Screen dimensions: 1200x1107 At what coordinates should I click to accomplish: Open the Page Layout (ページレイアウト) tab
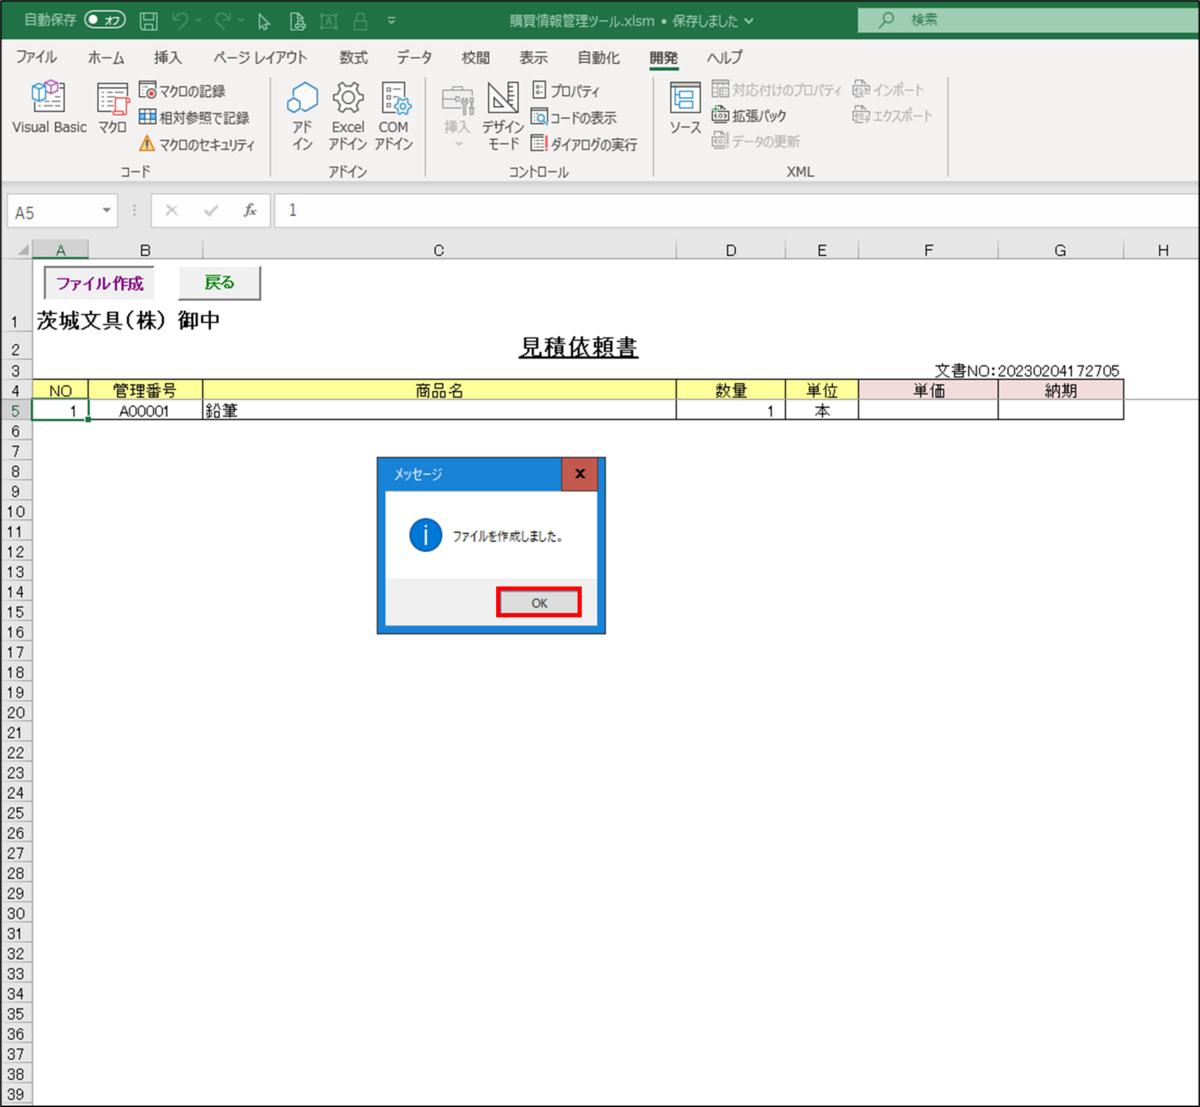point(260,57)
